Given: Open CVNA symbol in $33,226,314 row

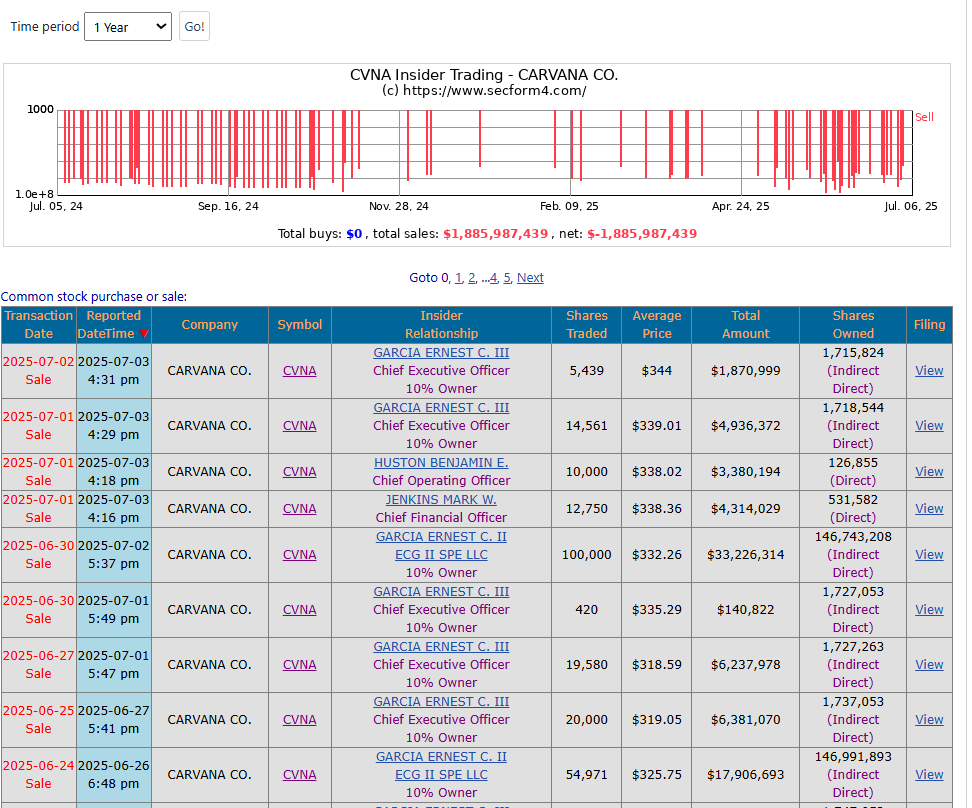Looking at the screenshot, I should 299,555.
